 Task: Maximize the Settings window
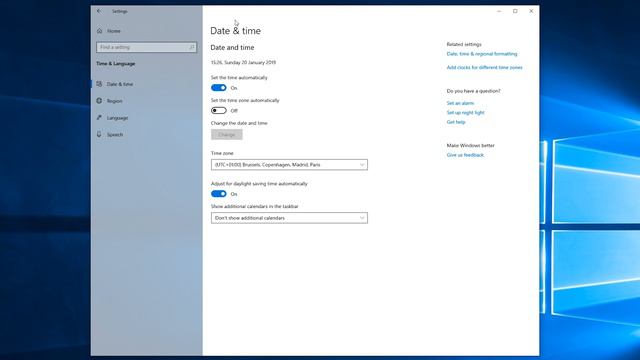coord(515,11)
